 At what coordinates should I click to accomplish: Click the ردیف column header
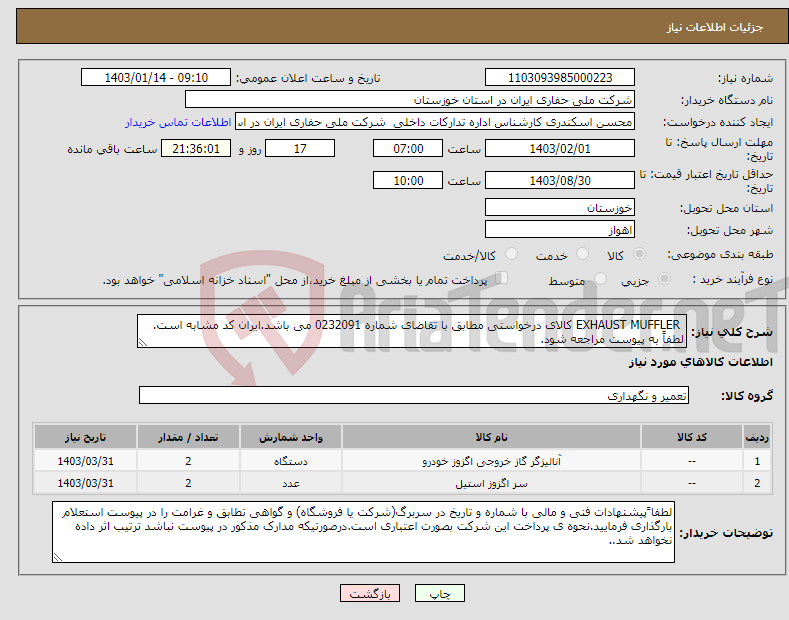[x=757, y=437]
